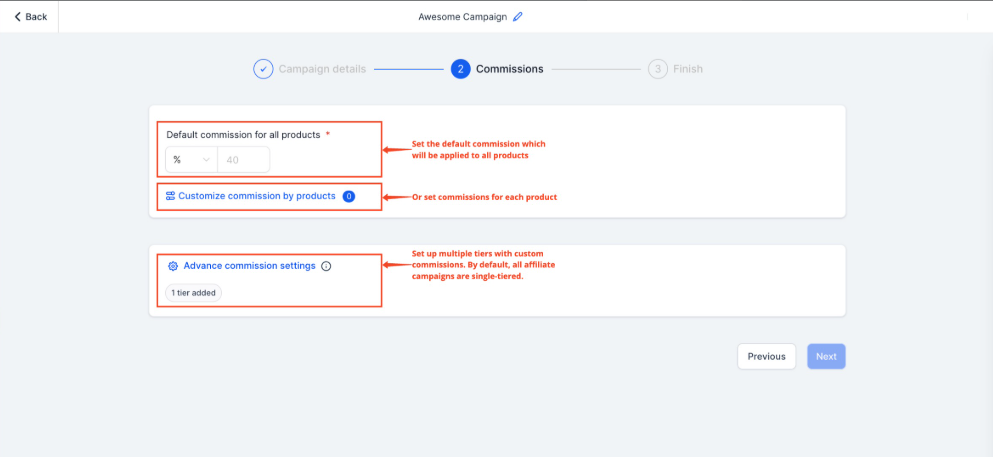
Task: Go to Campaign details step
Action: (x=322, y=69)
